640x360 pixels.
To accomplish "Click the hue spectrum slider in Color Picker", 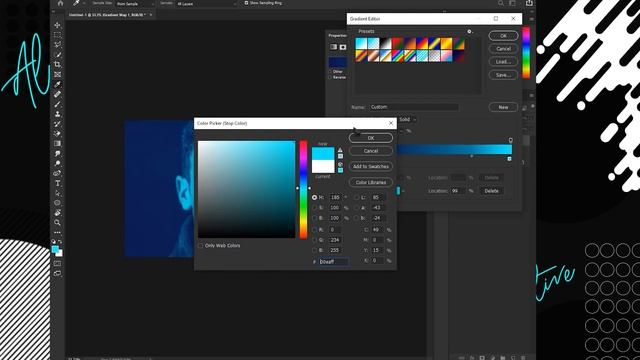I will click(303, 189).
